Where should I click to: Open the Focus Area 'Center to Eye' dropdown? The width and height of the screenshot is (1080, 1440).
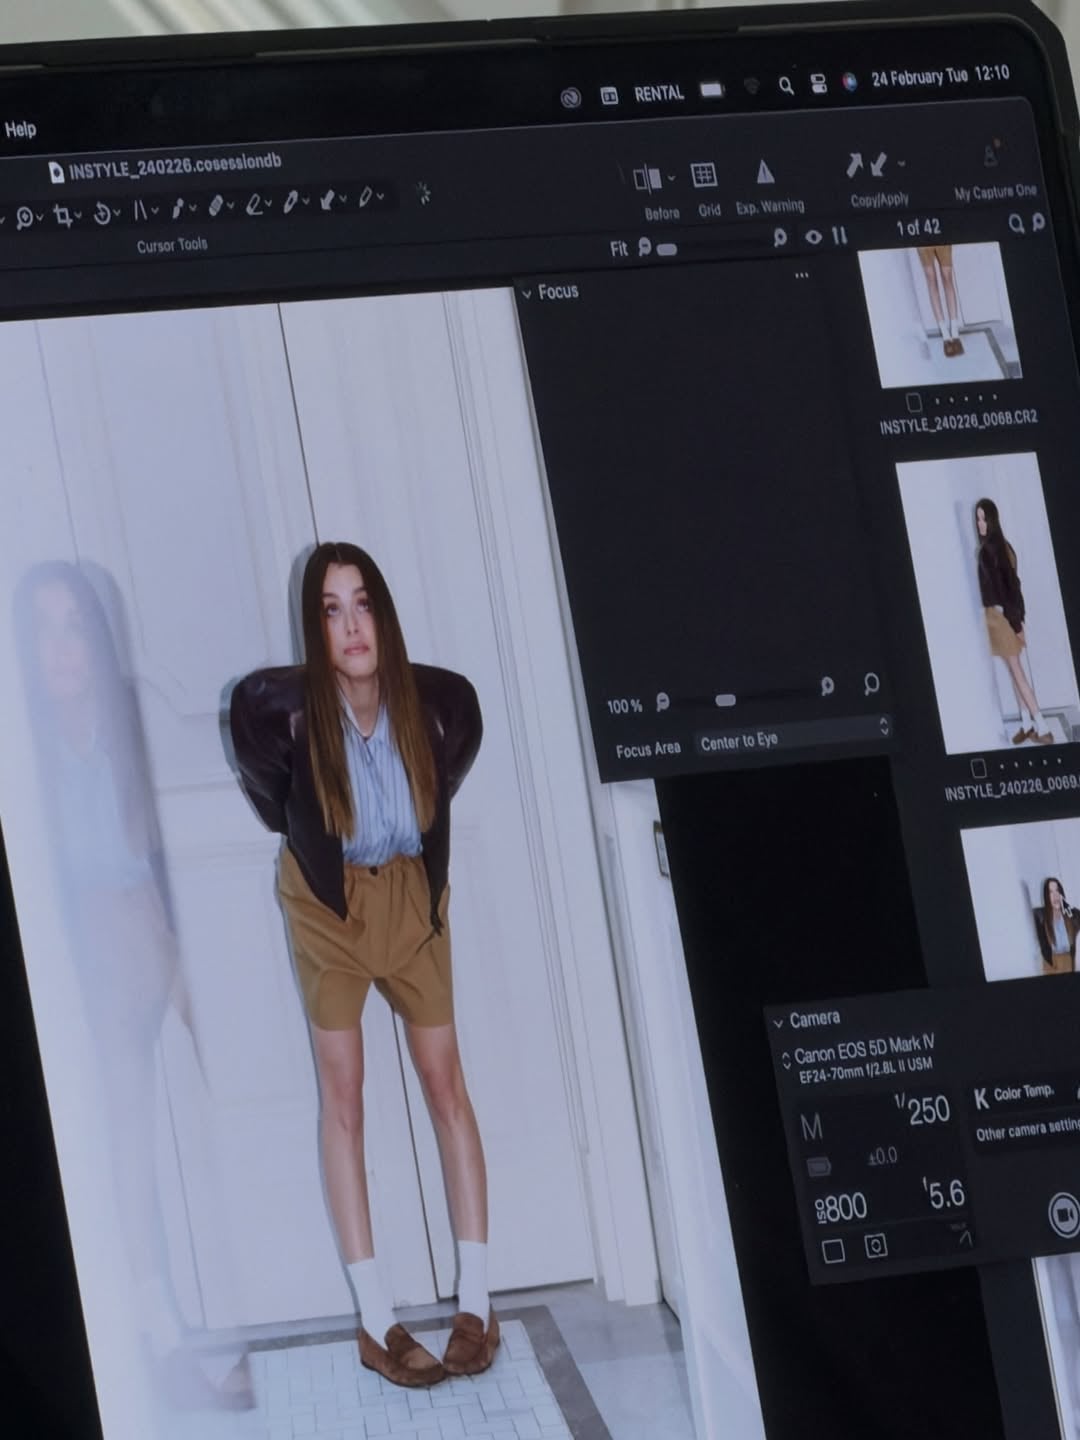pyautogui.click(x=790, y=738)
